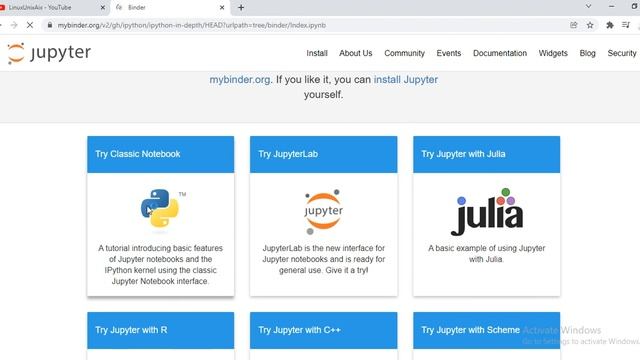
Task: Click the Try Jupyter with R header
Action: (160, 330)
